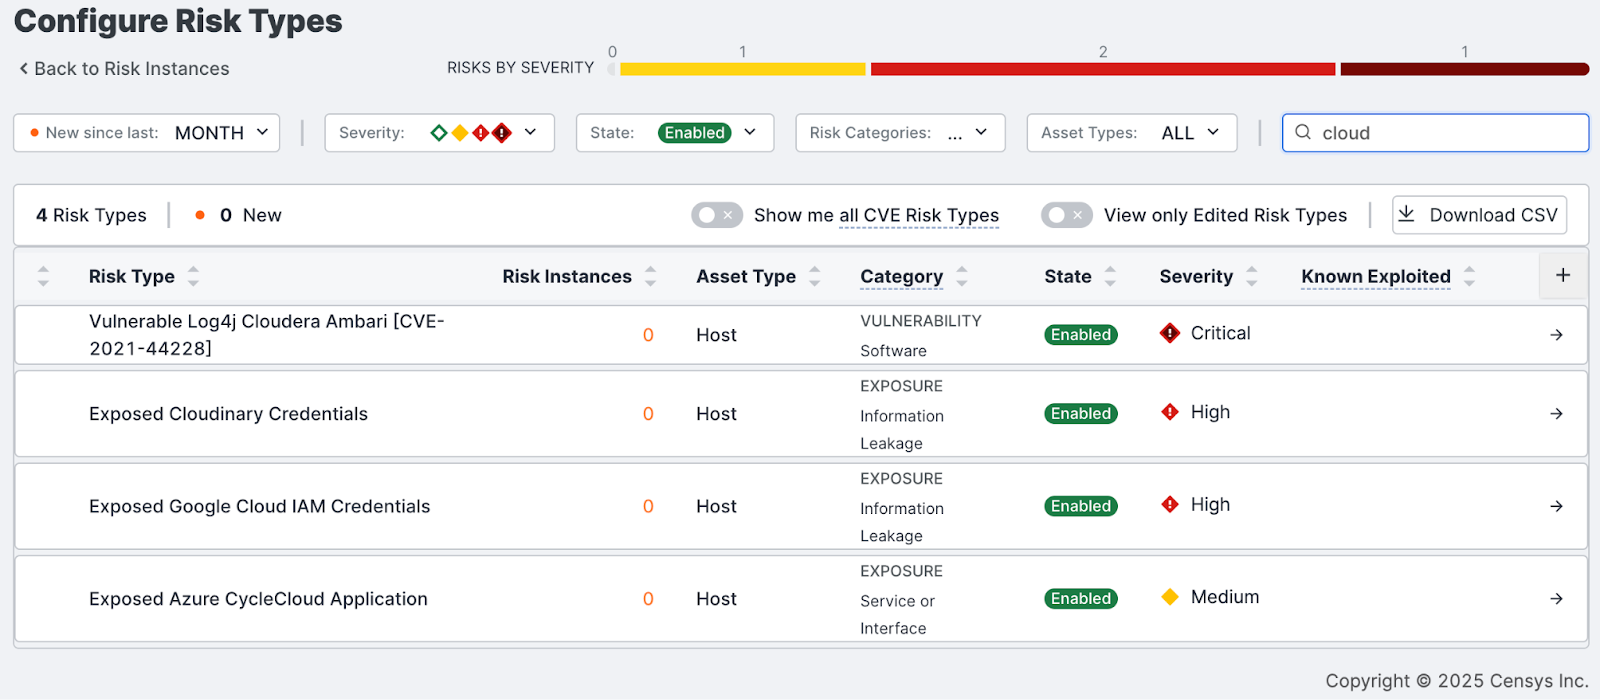Click arrow icon on Exposed Azure CycleCloud row
The height and width of the screenshot is (700, 1600).
1556,599
